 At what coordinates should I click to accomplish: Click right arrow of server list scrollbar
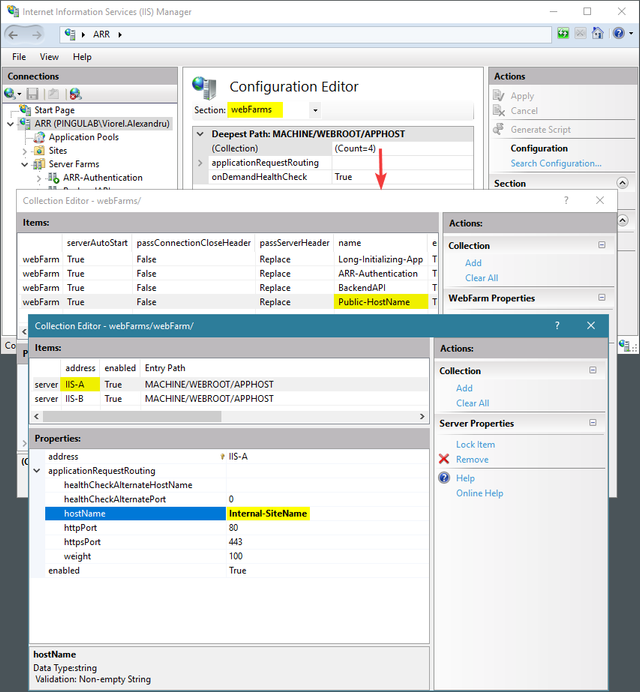[x=422, y=416]
